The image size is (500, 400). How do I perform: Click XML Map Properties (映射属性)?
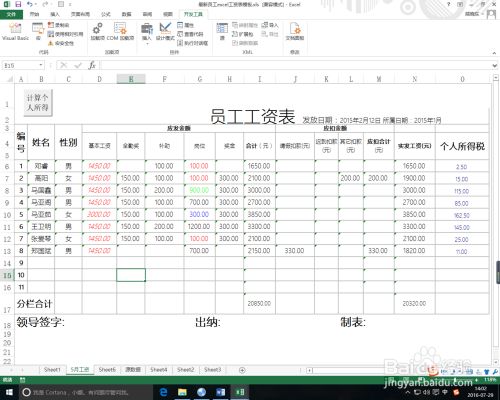coord(245,25)
